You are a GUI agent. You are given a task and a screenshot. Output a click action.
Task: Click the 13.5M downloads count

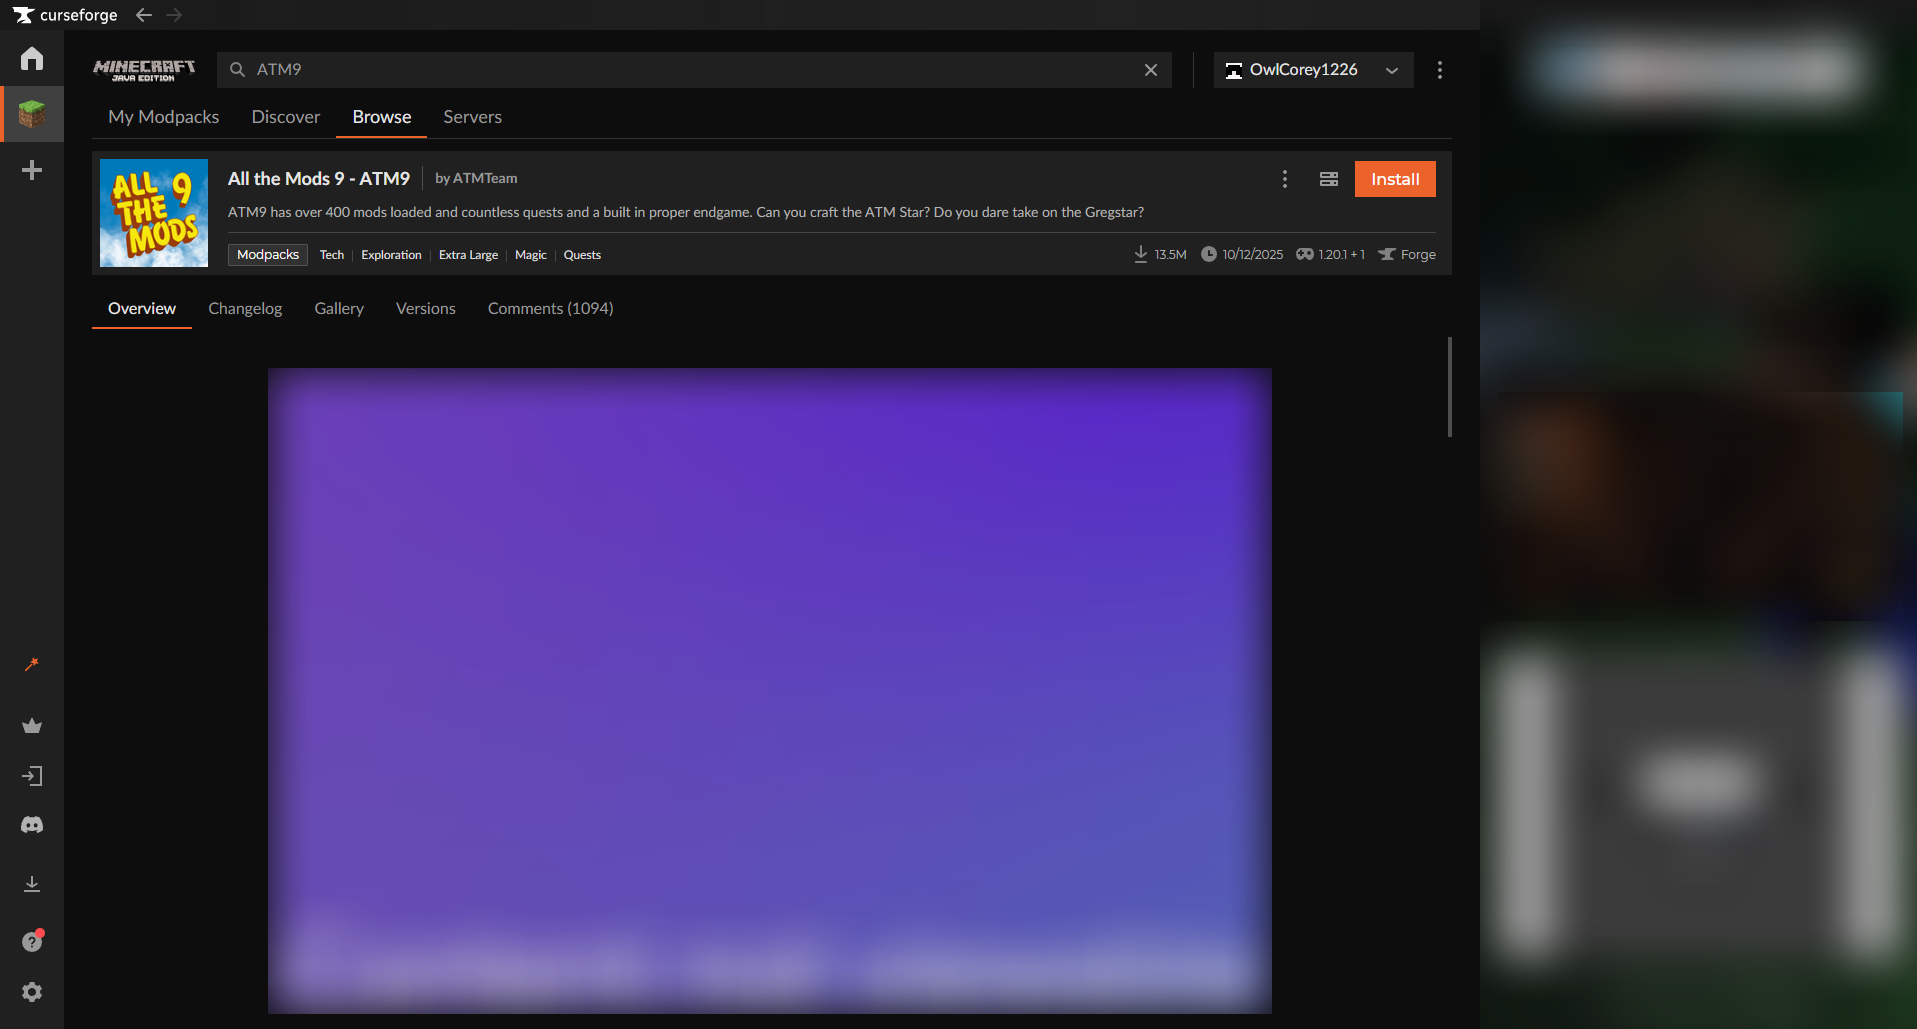[x=1160, y=255]
